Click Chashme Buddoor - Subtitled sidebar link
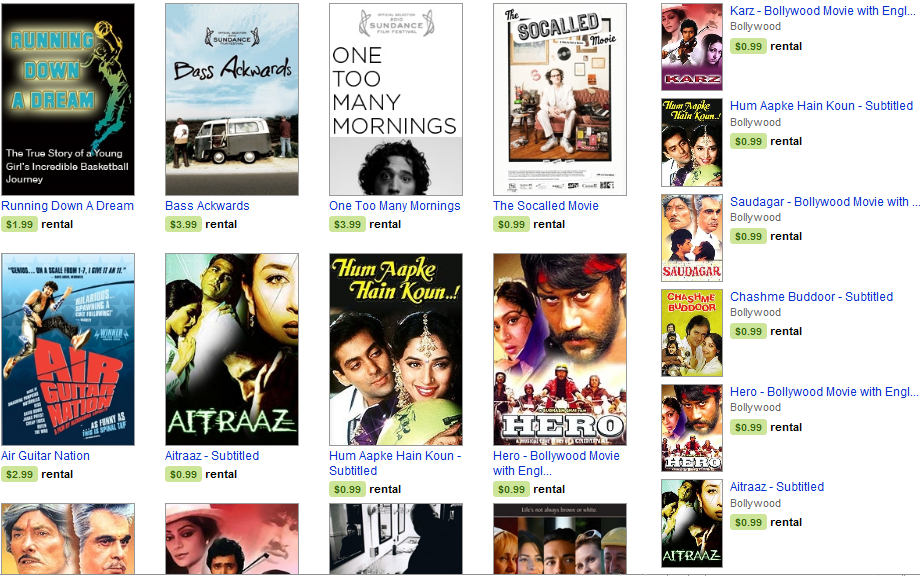 click(x=811, y=297)
